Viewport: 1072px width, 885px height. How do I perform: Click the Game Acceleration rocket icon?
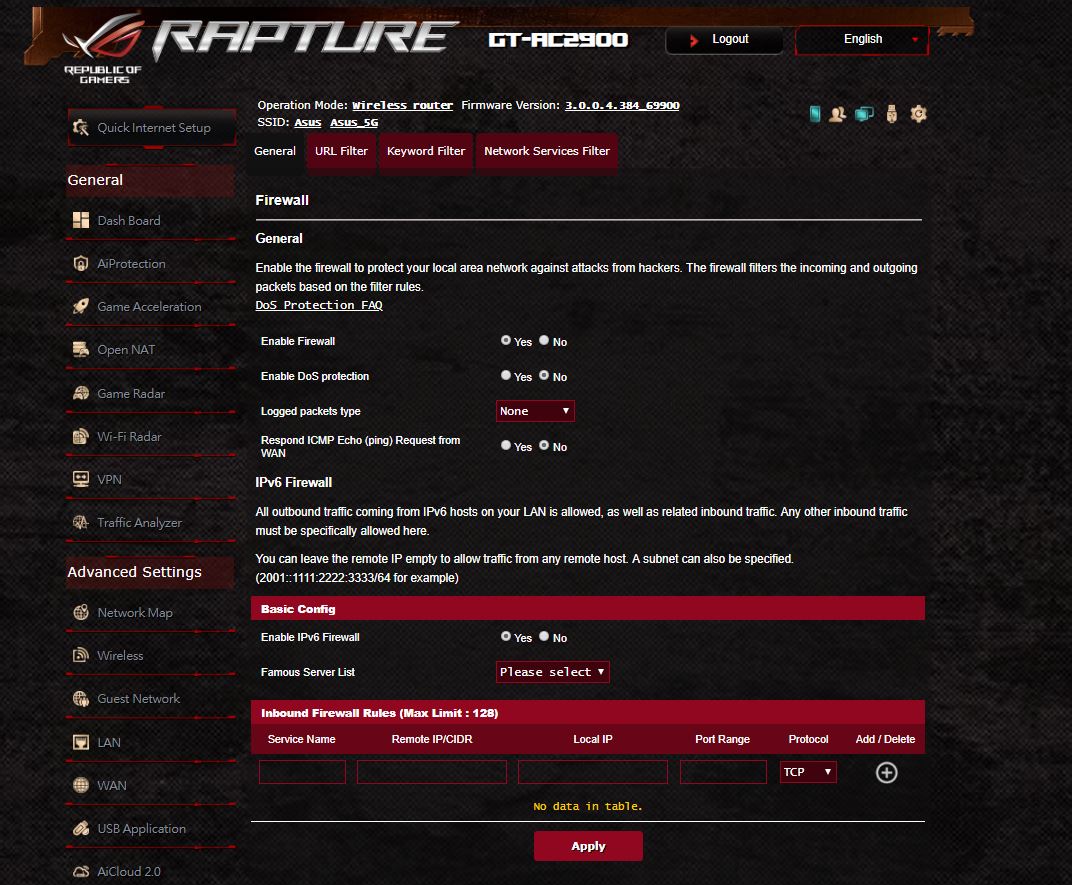coord(81,306)
